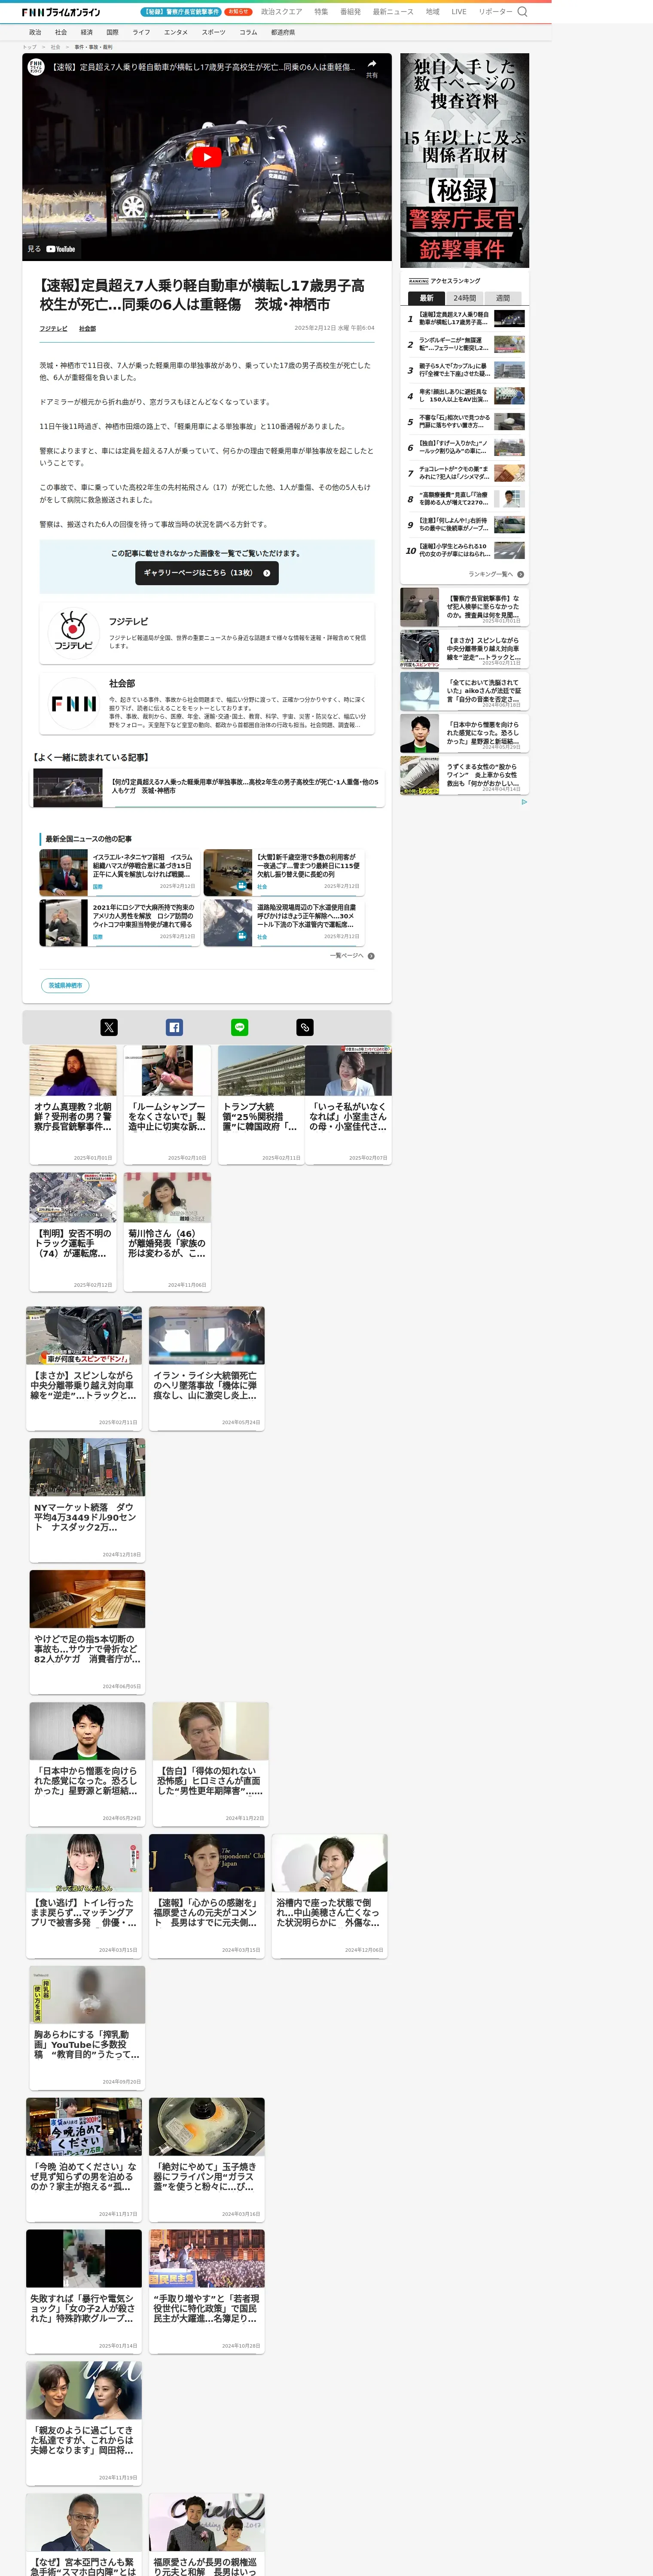Open 都道府県 in the category navigation

283,32
